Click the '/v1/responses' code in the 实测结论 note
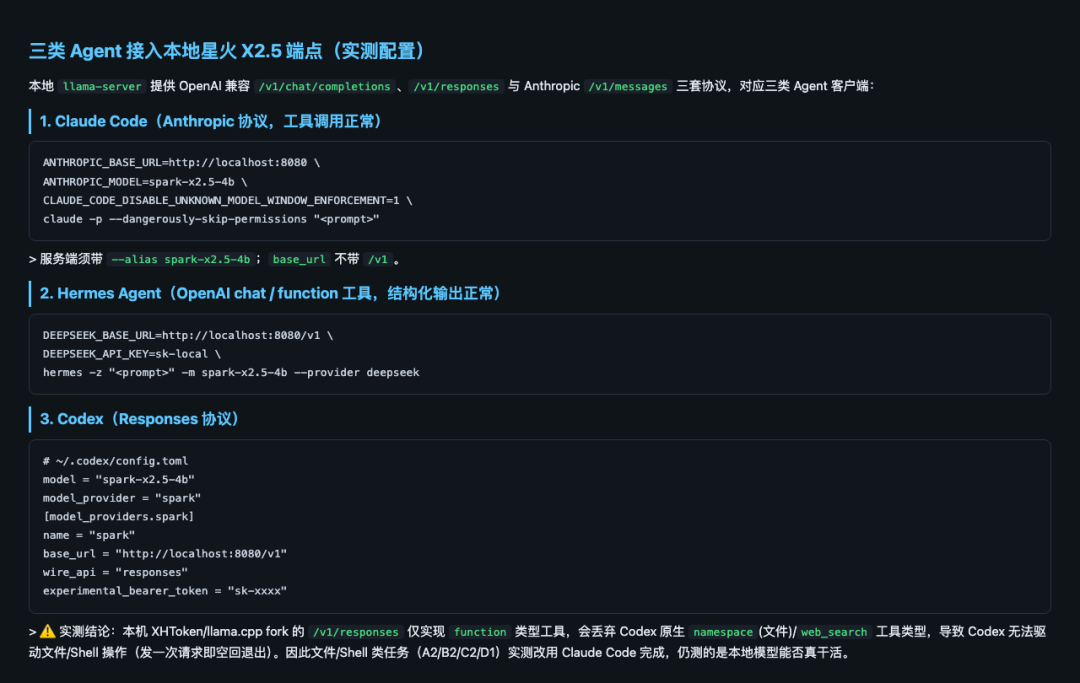 pyautogui.click(x=355, y=632)
